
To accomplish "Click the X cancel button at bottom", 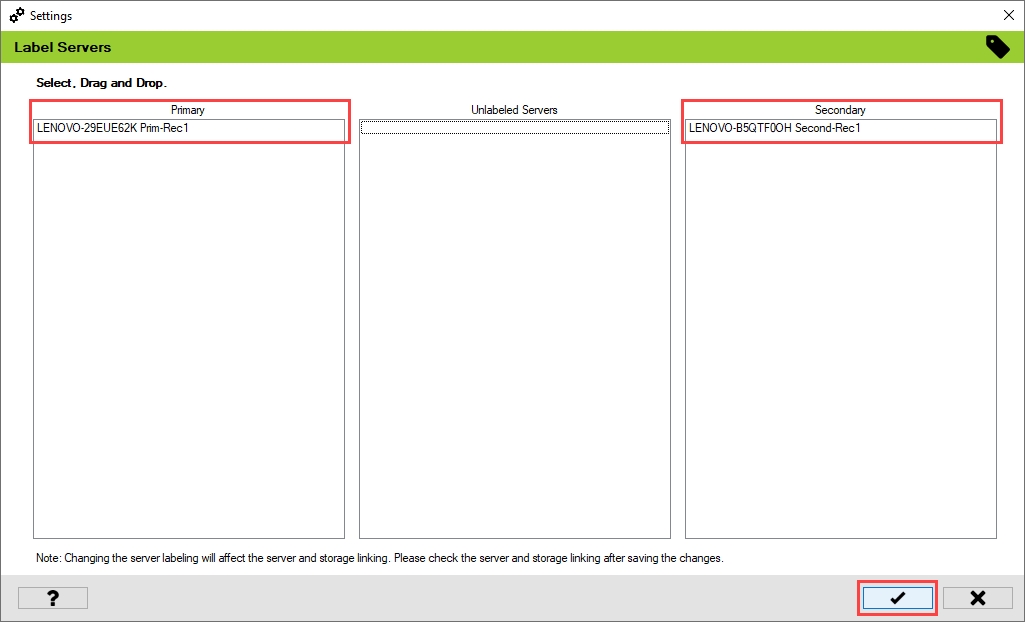I will (x=977, y=598).
